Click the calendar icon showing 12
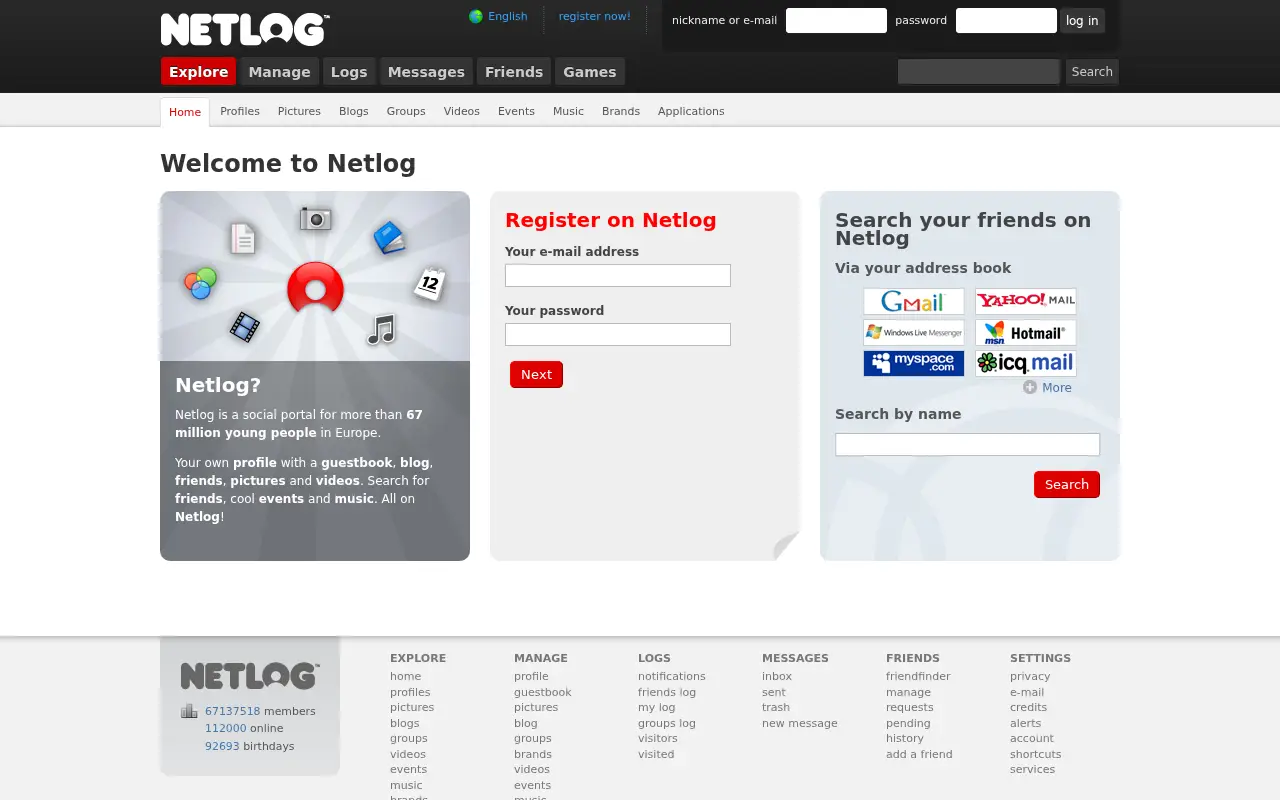The width and height of the screenshot is (1280, 800). (429, 284)
